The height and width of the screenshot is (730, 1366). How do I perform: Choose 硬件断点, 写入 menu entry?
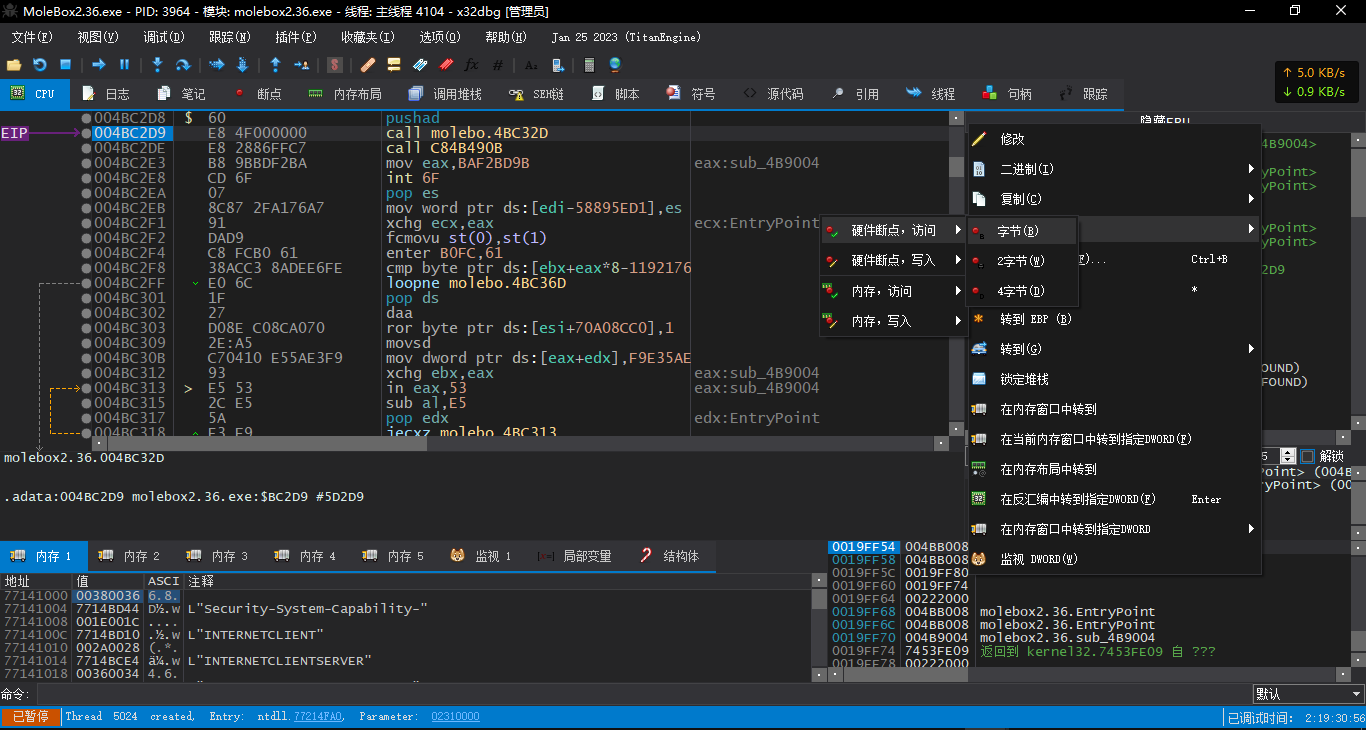click(x=892, y=261)
